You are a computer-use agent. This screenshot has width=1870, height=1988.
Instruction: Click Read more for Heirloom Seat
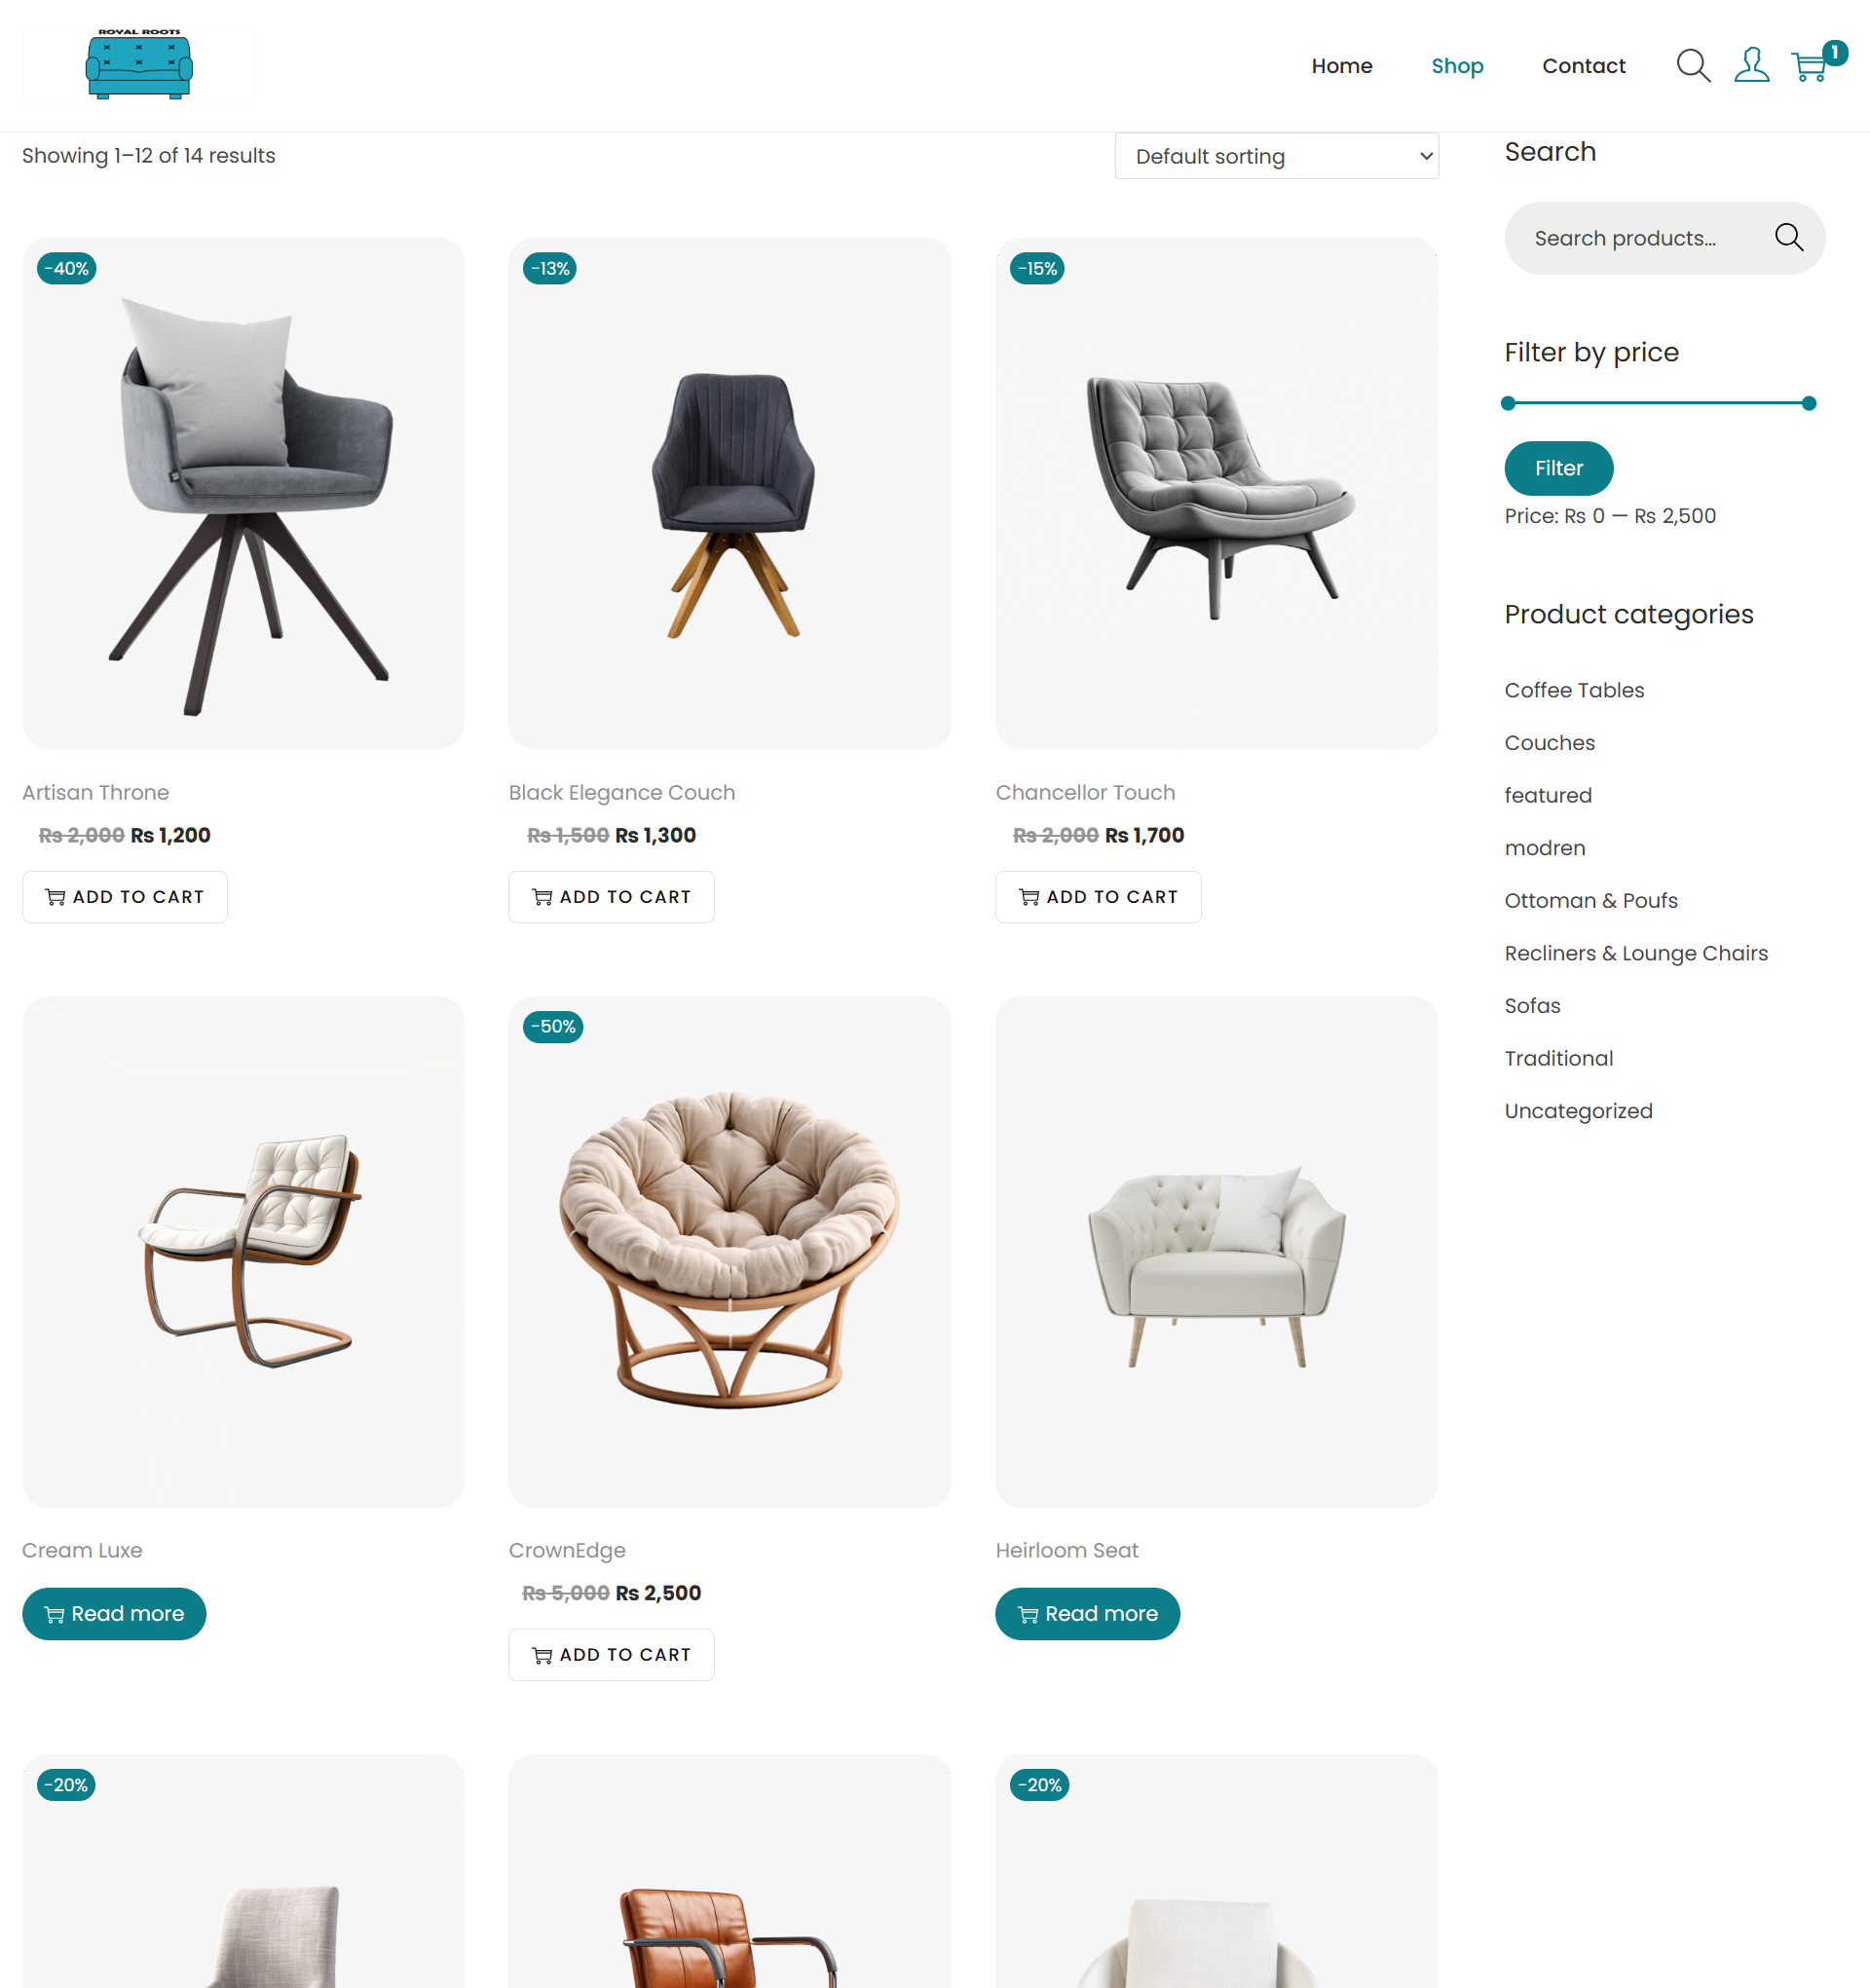point(1087,1614)
